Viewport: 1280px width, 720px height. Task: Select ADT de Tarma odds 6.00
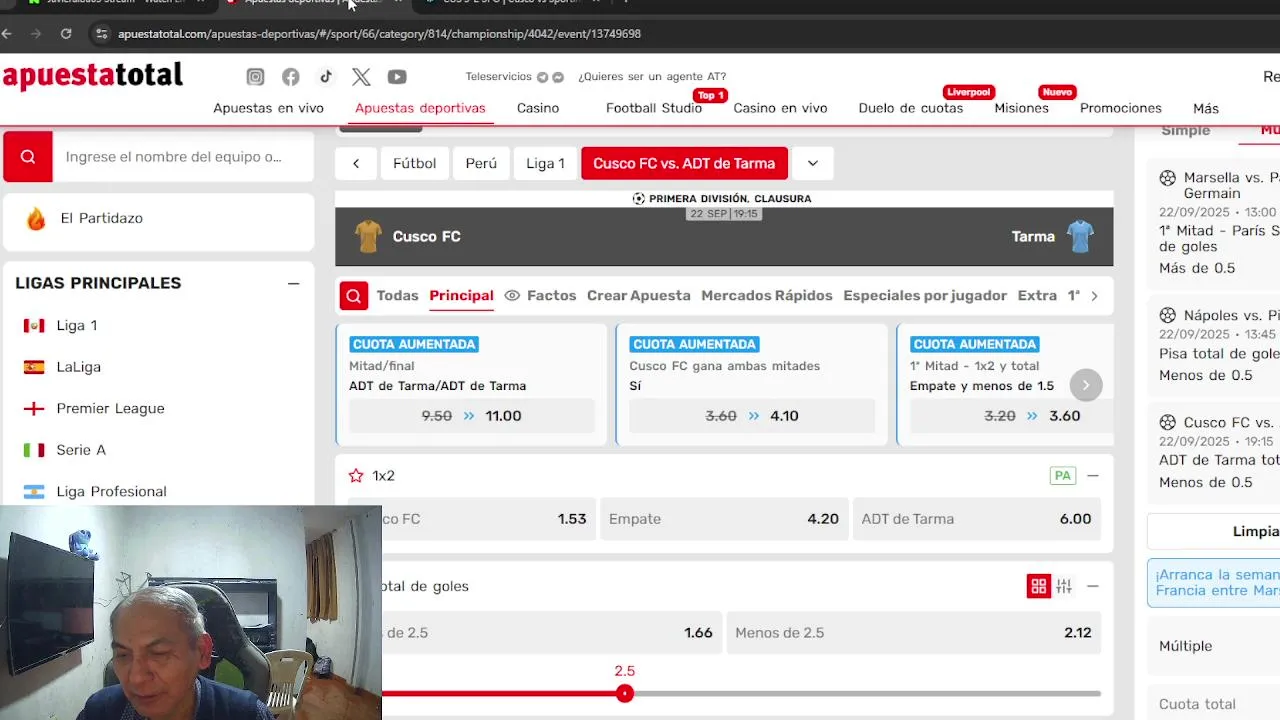977,519
